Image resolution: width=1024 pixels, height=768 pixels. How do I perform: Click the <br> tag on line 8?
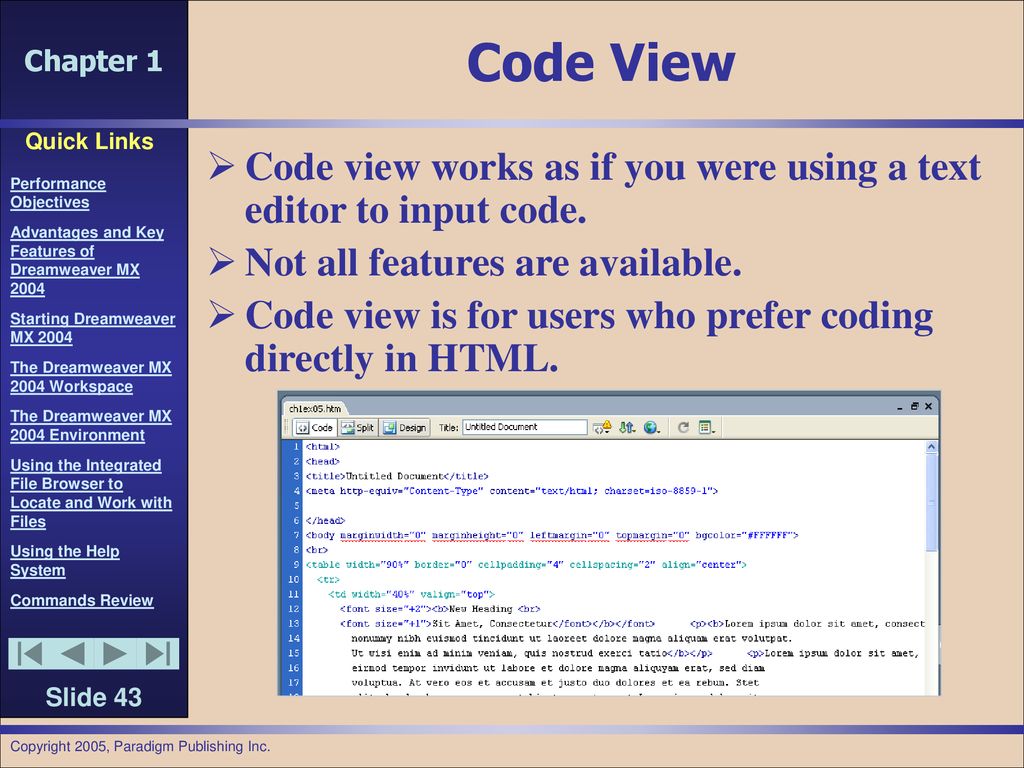click(x=317, y=551)
